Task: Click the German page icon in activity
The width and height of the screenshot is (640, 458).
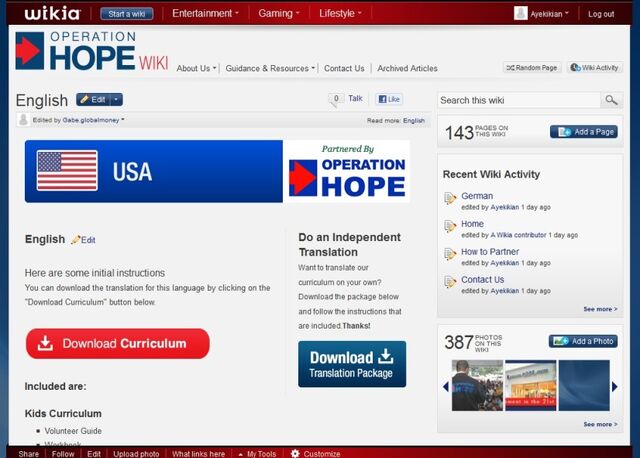Action: [450, 198]
